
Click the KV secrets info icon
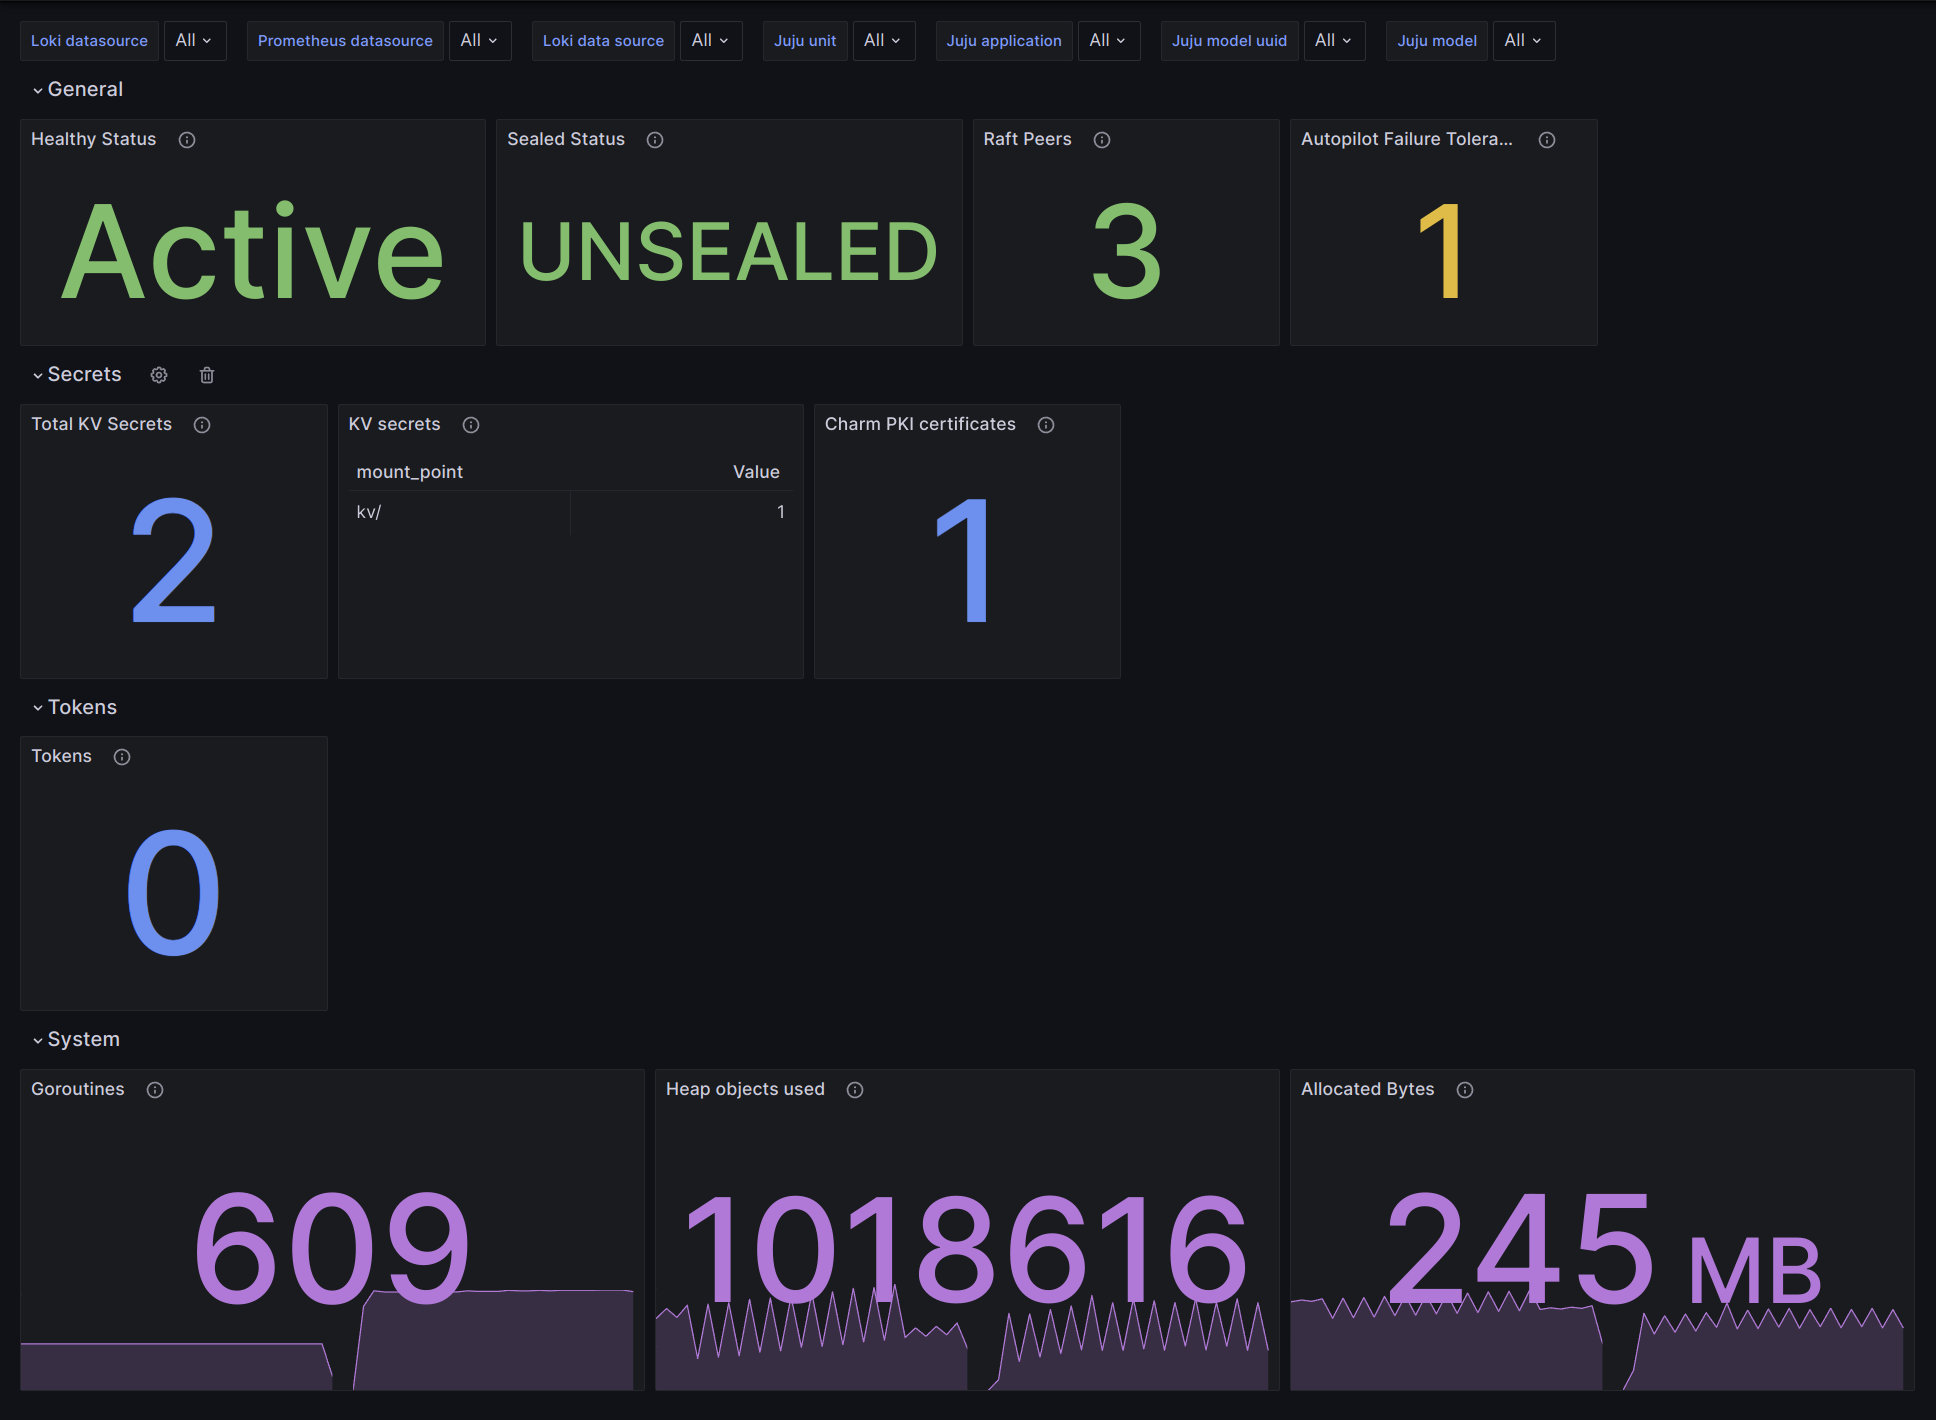[471, 425]
